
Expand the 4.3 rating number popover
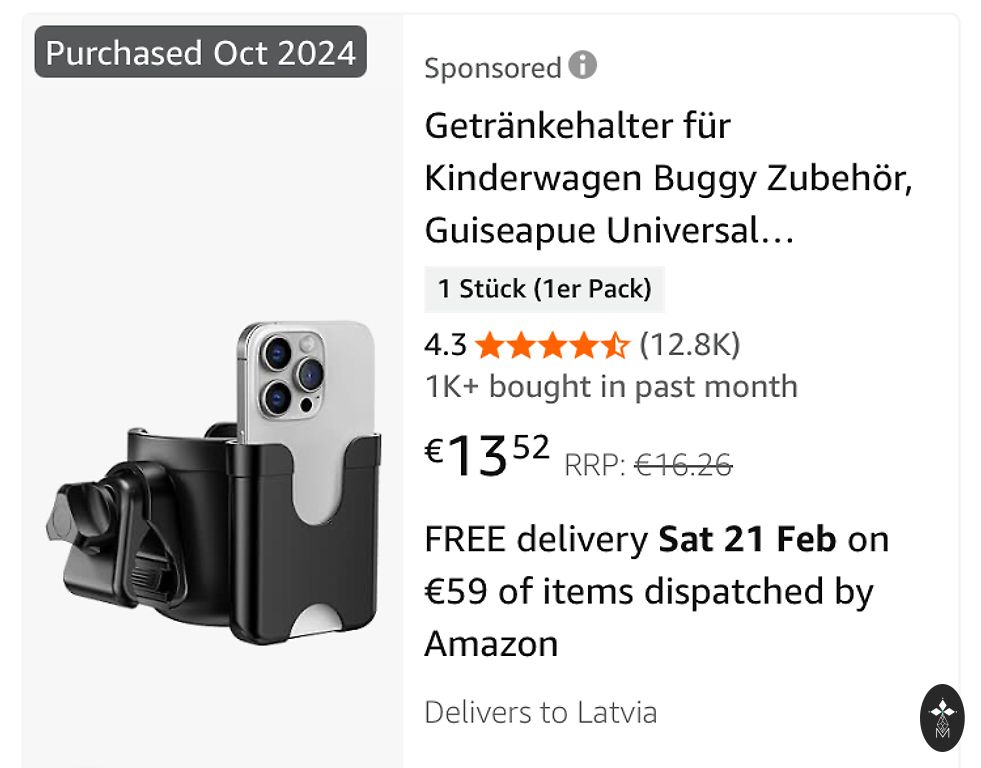point(445,346)
